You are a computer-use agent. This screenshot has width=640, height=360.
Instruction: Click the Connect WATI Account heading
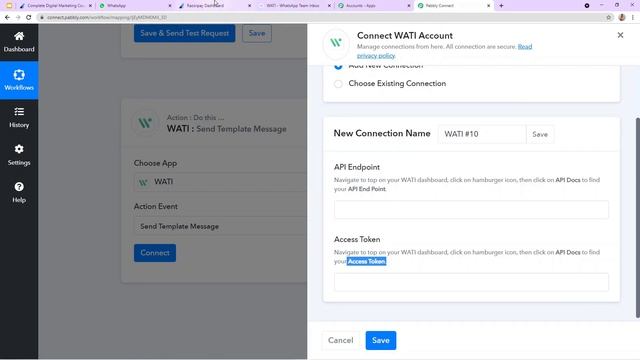(404, 36)
